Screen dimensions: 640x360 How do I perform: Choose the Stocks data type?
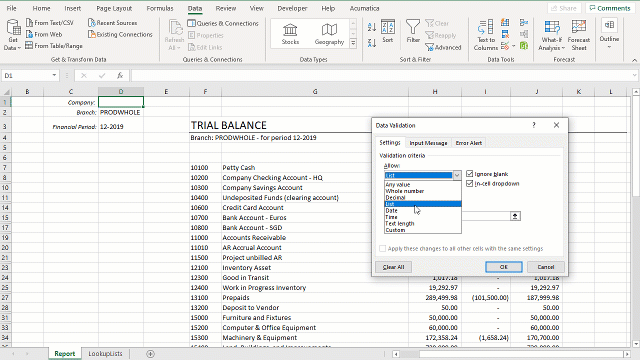[290, 34]
